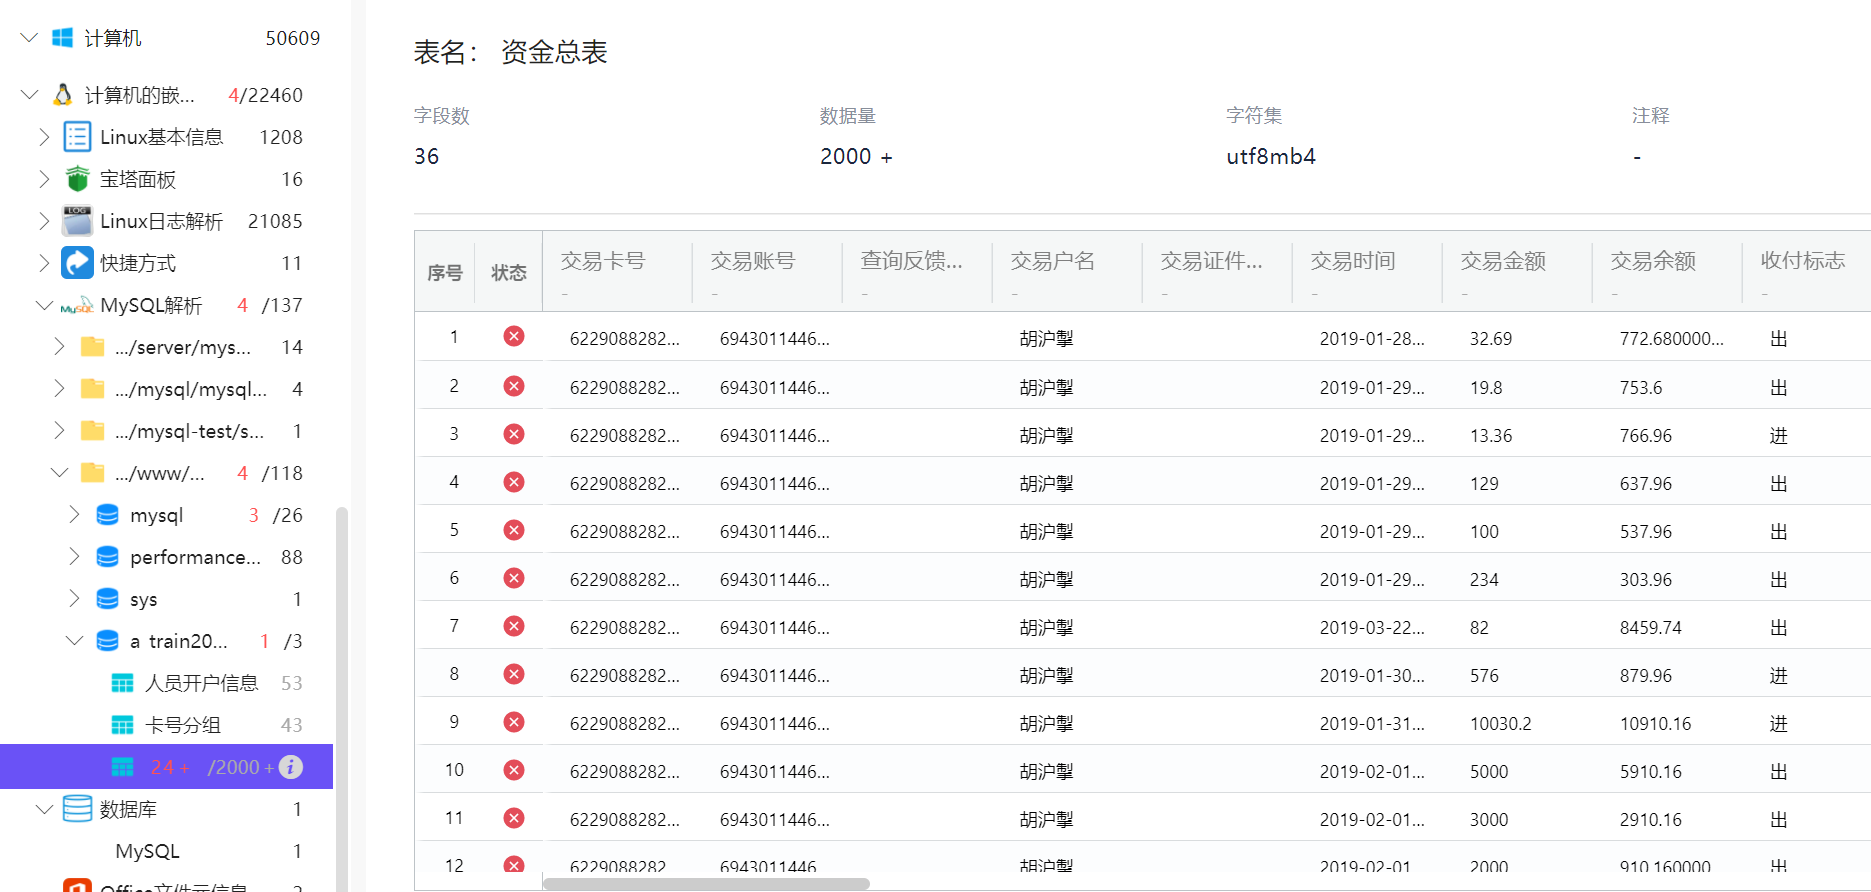Expand the sys database node
Screen dimensions: 1871x892
[x=74, y=599]
